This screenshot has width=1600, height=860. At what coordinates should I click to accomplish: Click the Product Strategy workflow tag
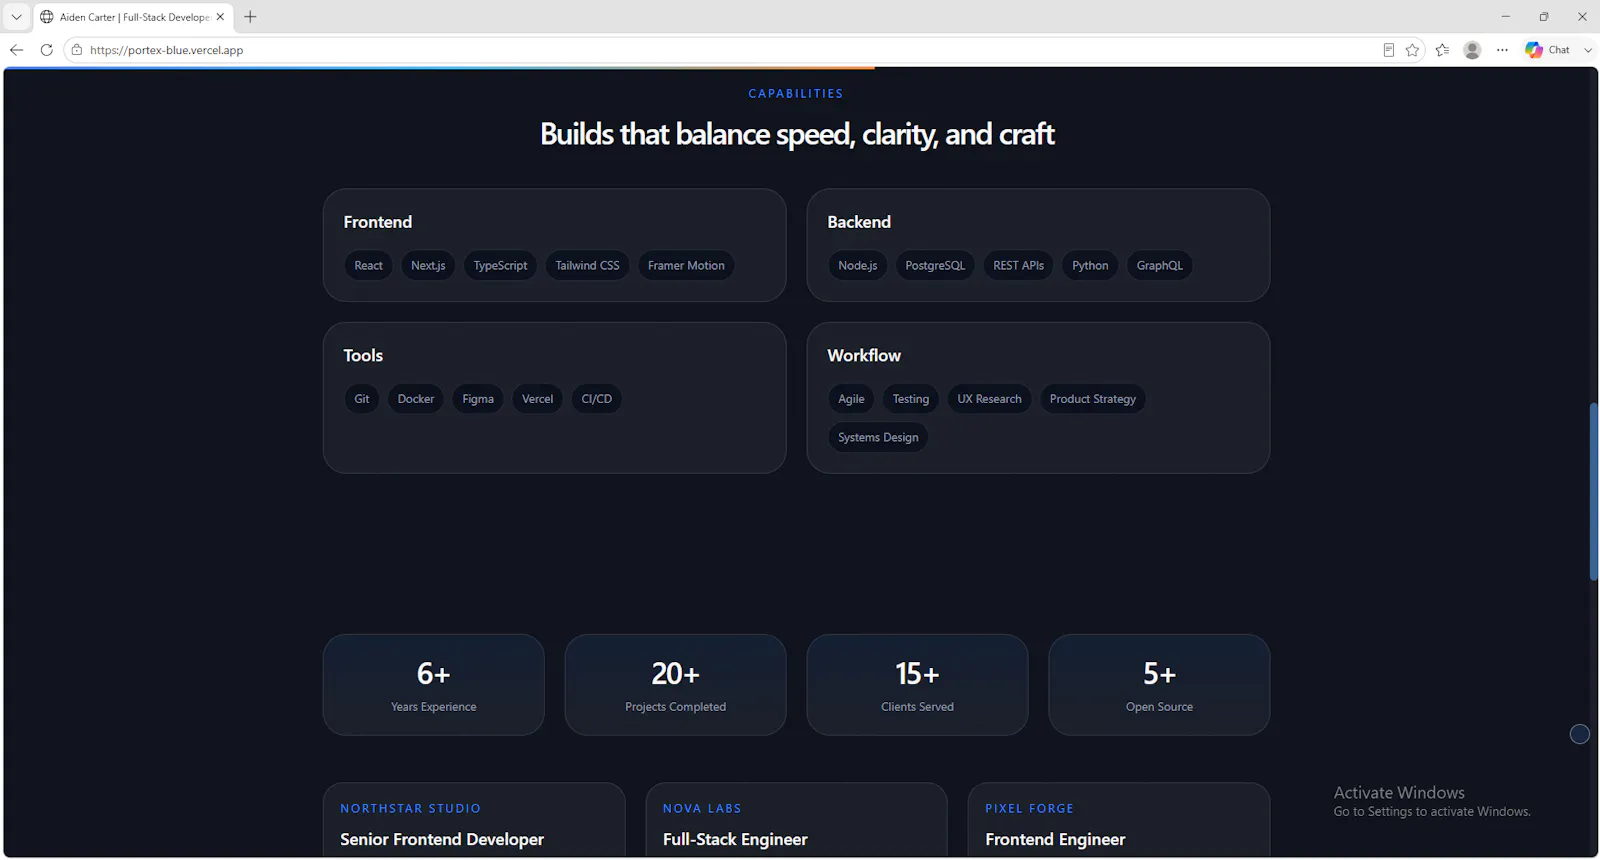pos(1092,398)
